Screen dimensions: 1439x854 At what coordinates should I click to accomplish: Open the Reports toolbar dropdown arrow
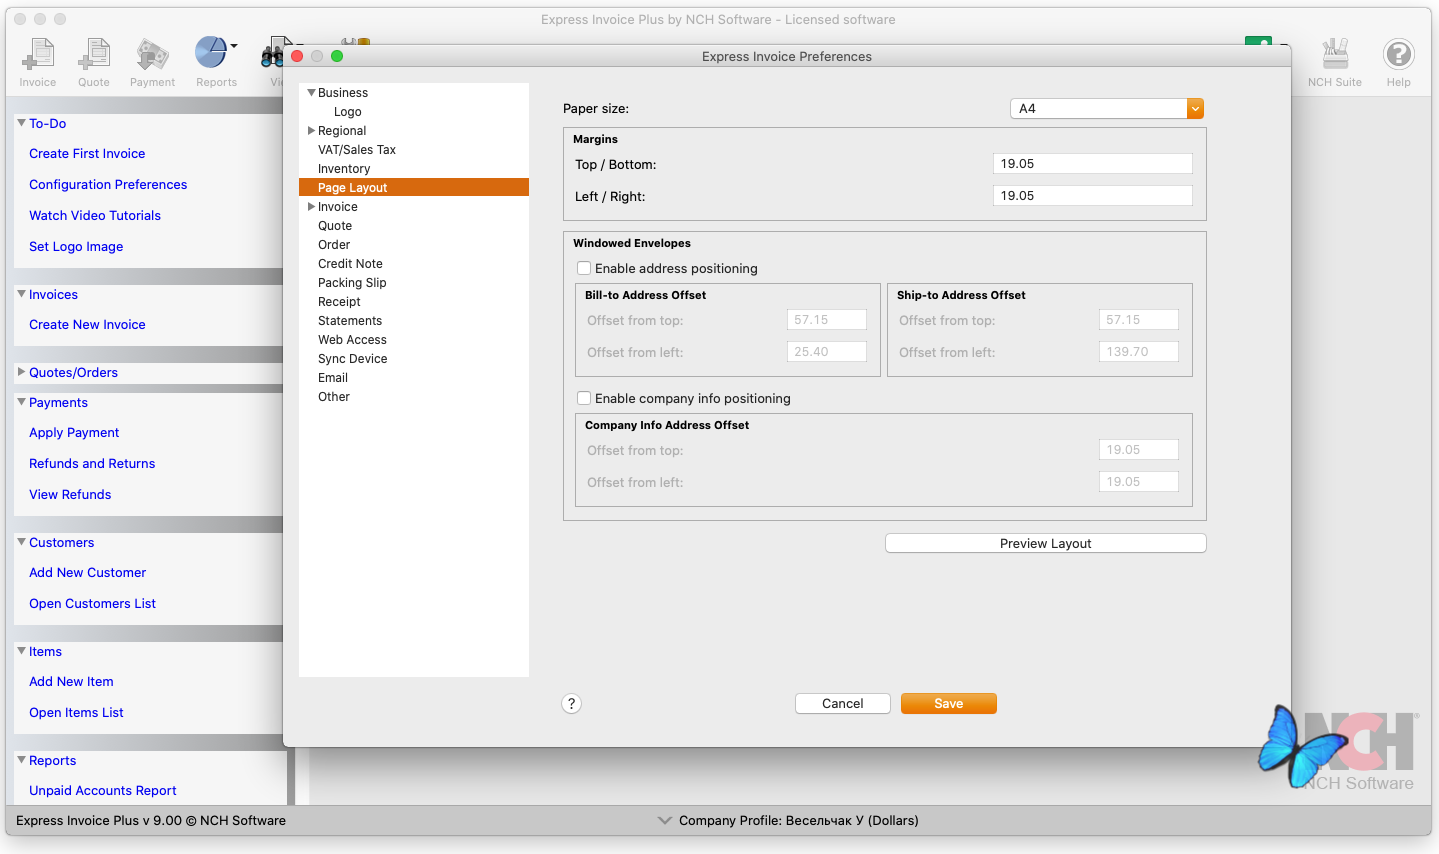click(x=234, y=46)
